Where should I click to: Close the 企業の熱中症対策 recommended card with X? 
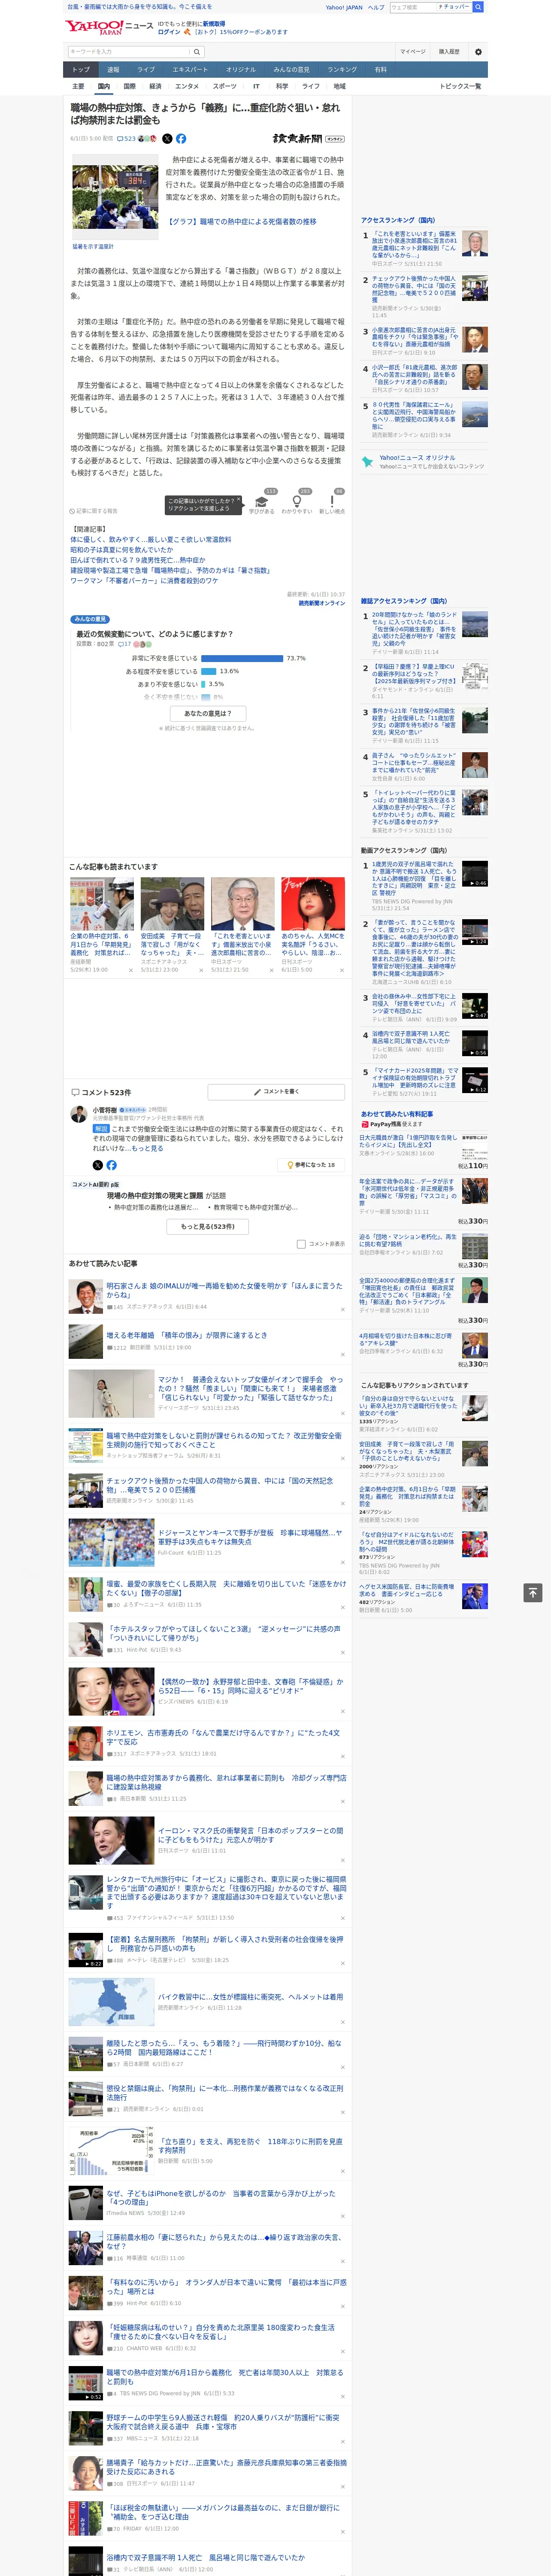(130, 970)
